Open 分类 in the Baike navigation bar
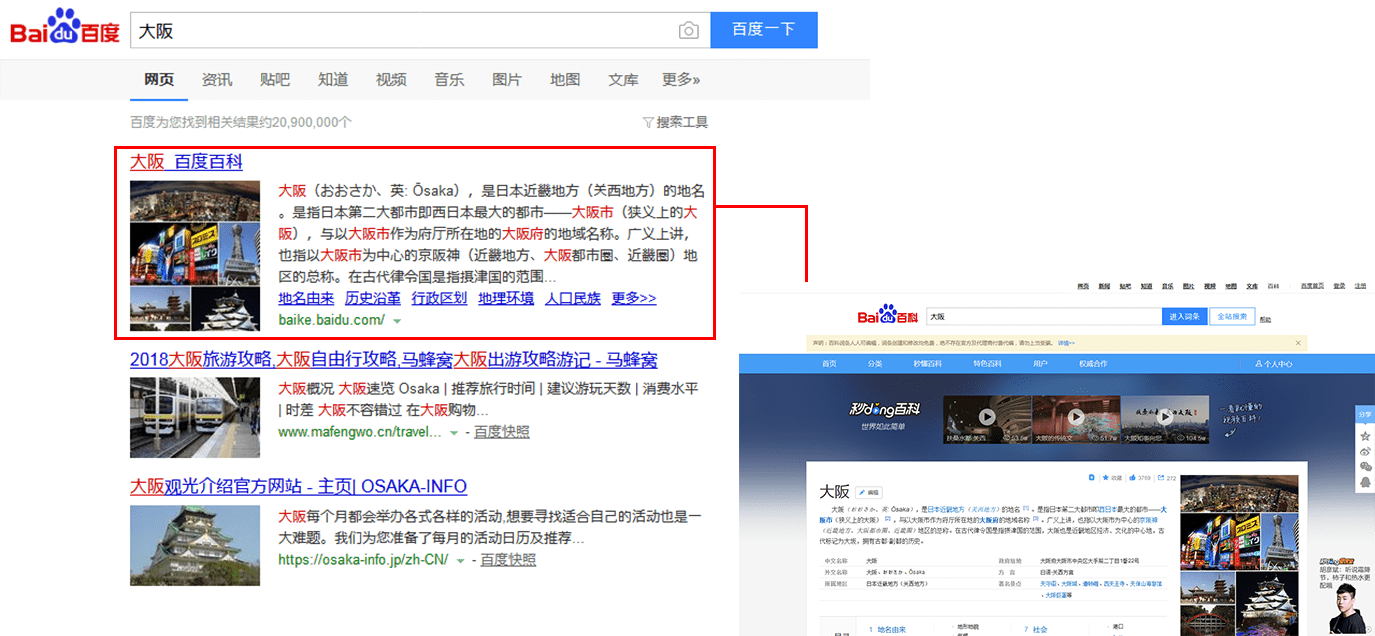 pos(875,364)
